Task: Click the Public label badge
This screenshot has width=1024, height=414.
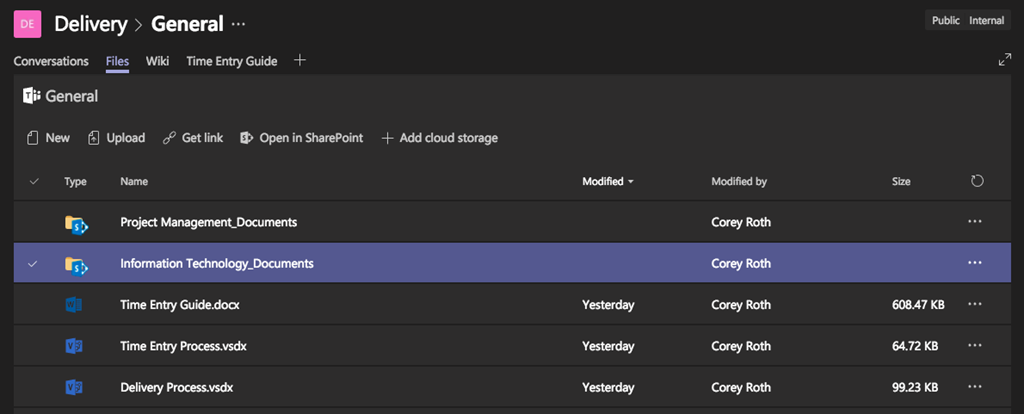Action: pos(946,20)
